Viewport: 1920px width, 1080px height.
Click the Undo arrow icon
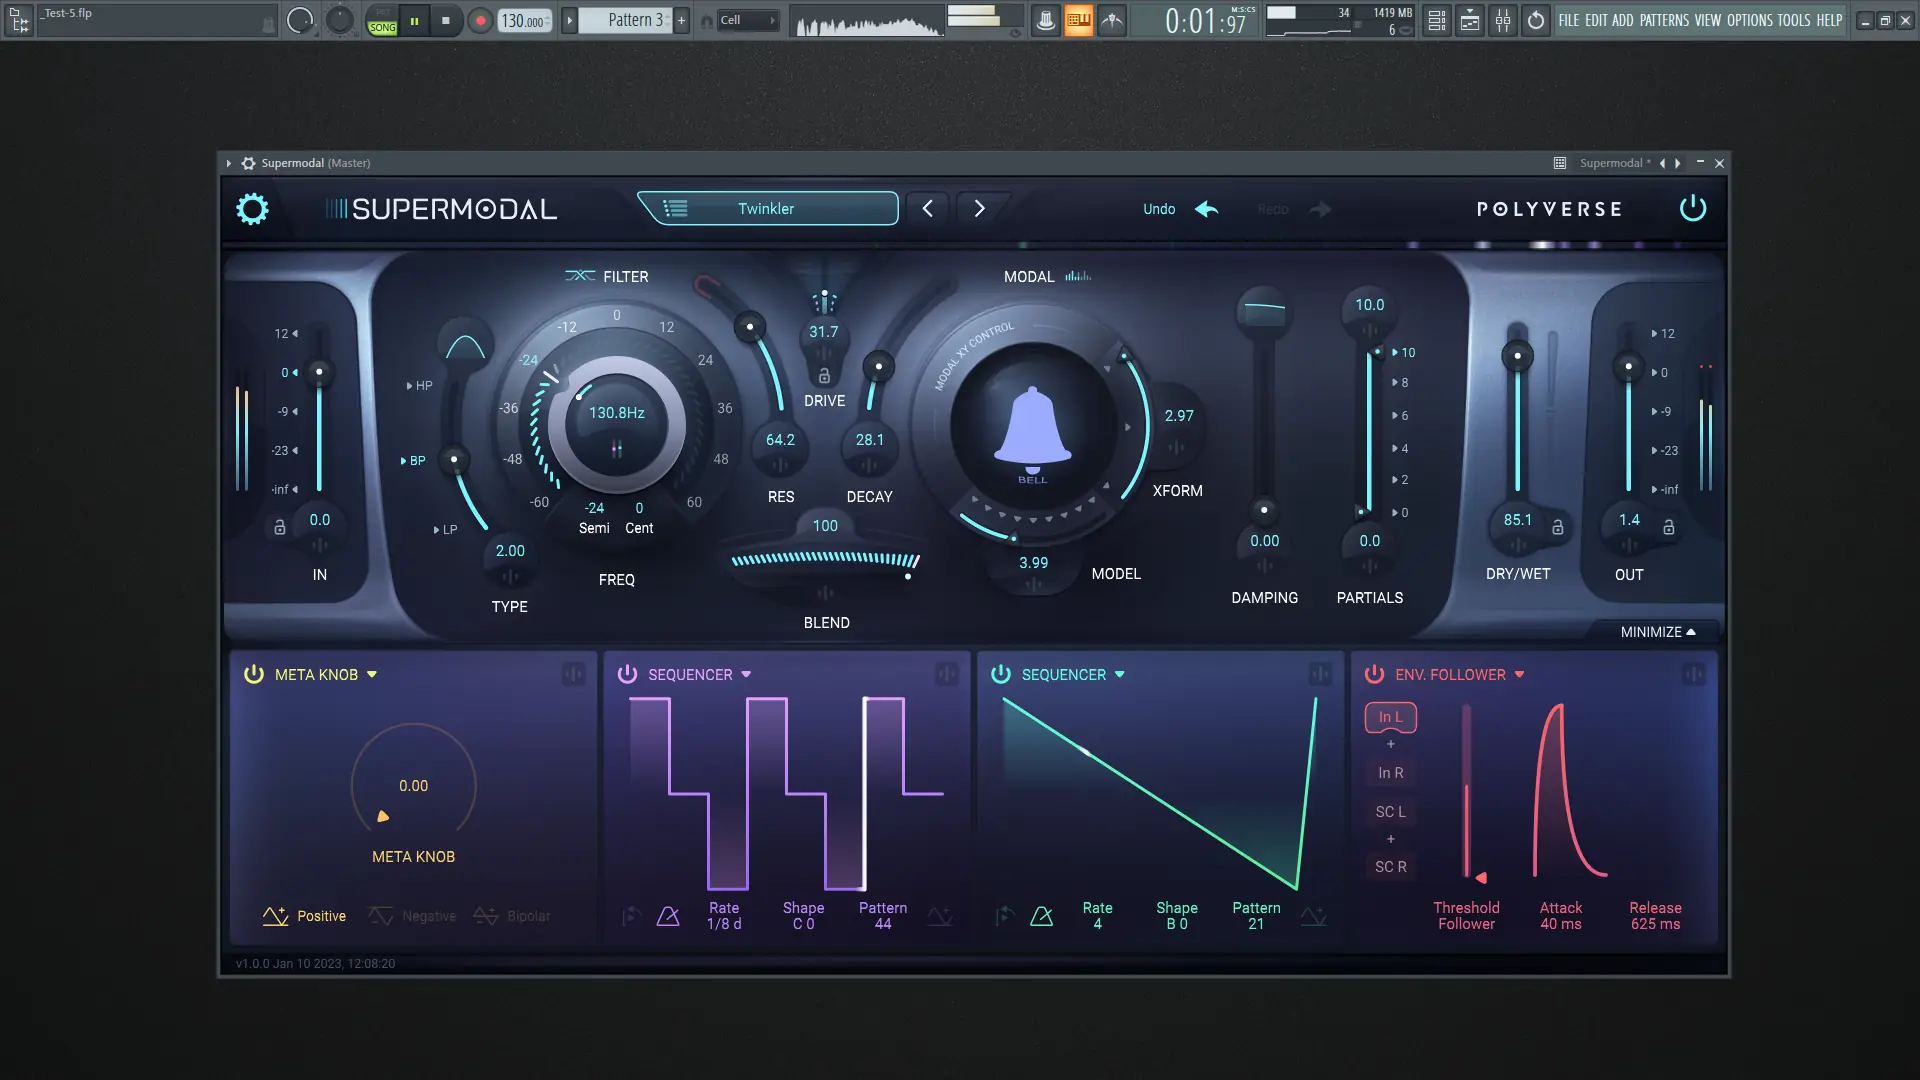coord(1207,209)
